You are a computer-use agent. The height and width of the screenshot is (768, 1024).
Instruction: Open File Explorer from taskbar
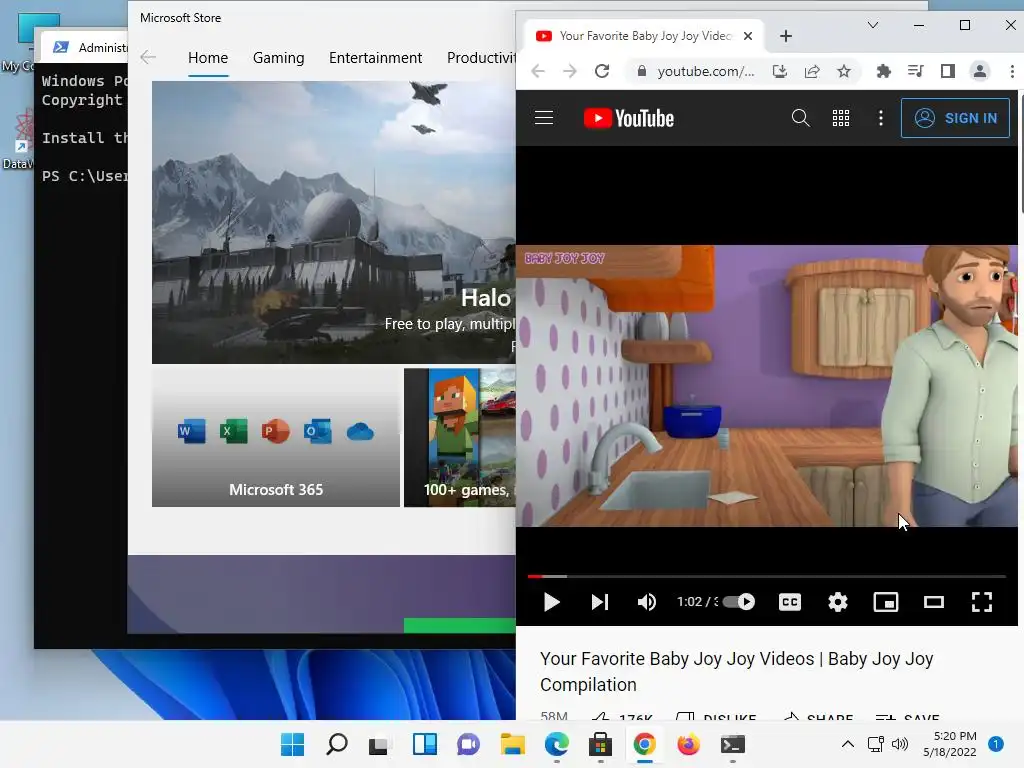tap(513, 744)
